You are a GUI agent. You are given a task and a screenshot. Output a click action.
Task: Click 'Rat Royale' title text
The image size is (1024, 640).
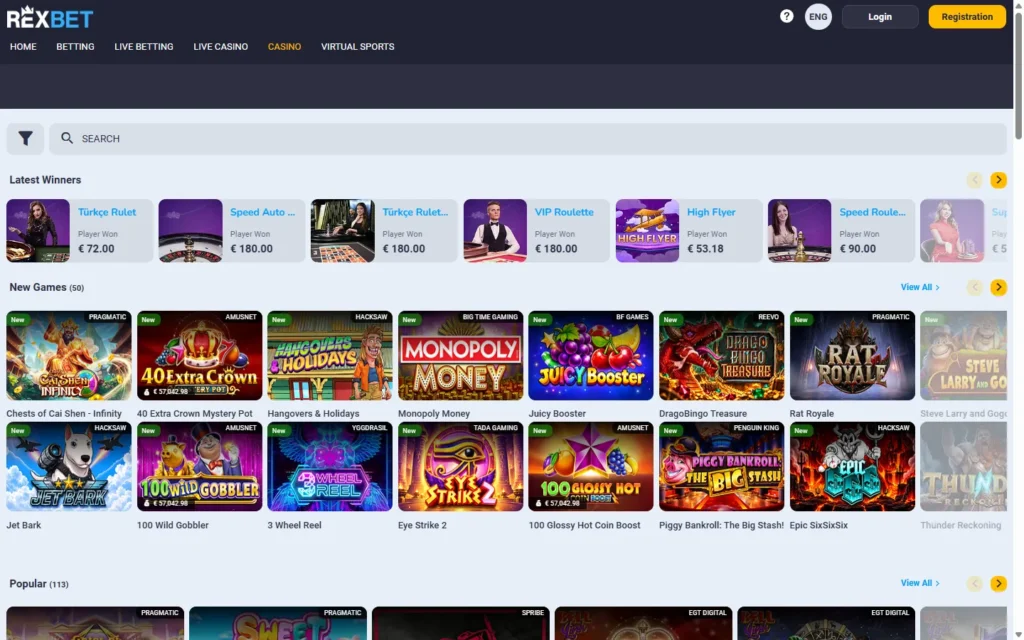(x=812, y=413)
